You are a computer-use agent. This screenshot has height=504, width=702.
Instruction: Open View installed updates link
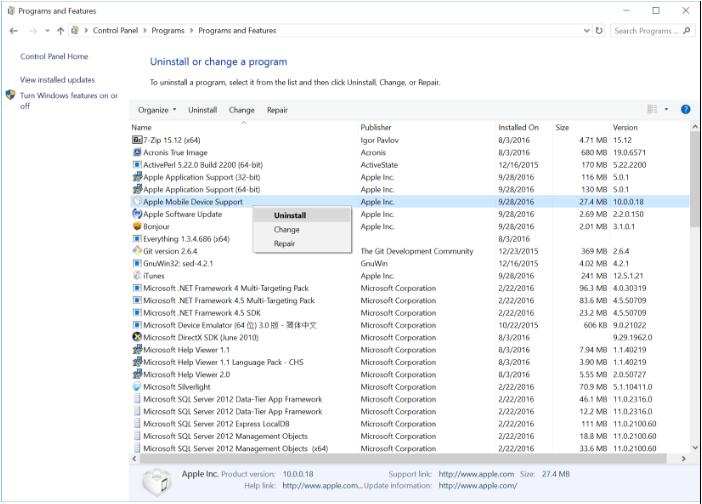(57, 80)
